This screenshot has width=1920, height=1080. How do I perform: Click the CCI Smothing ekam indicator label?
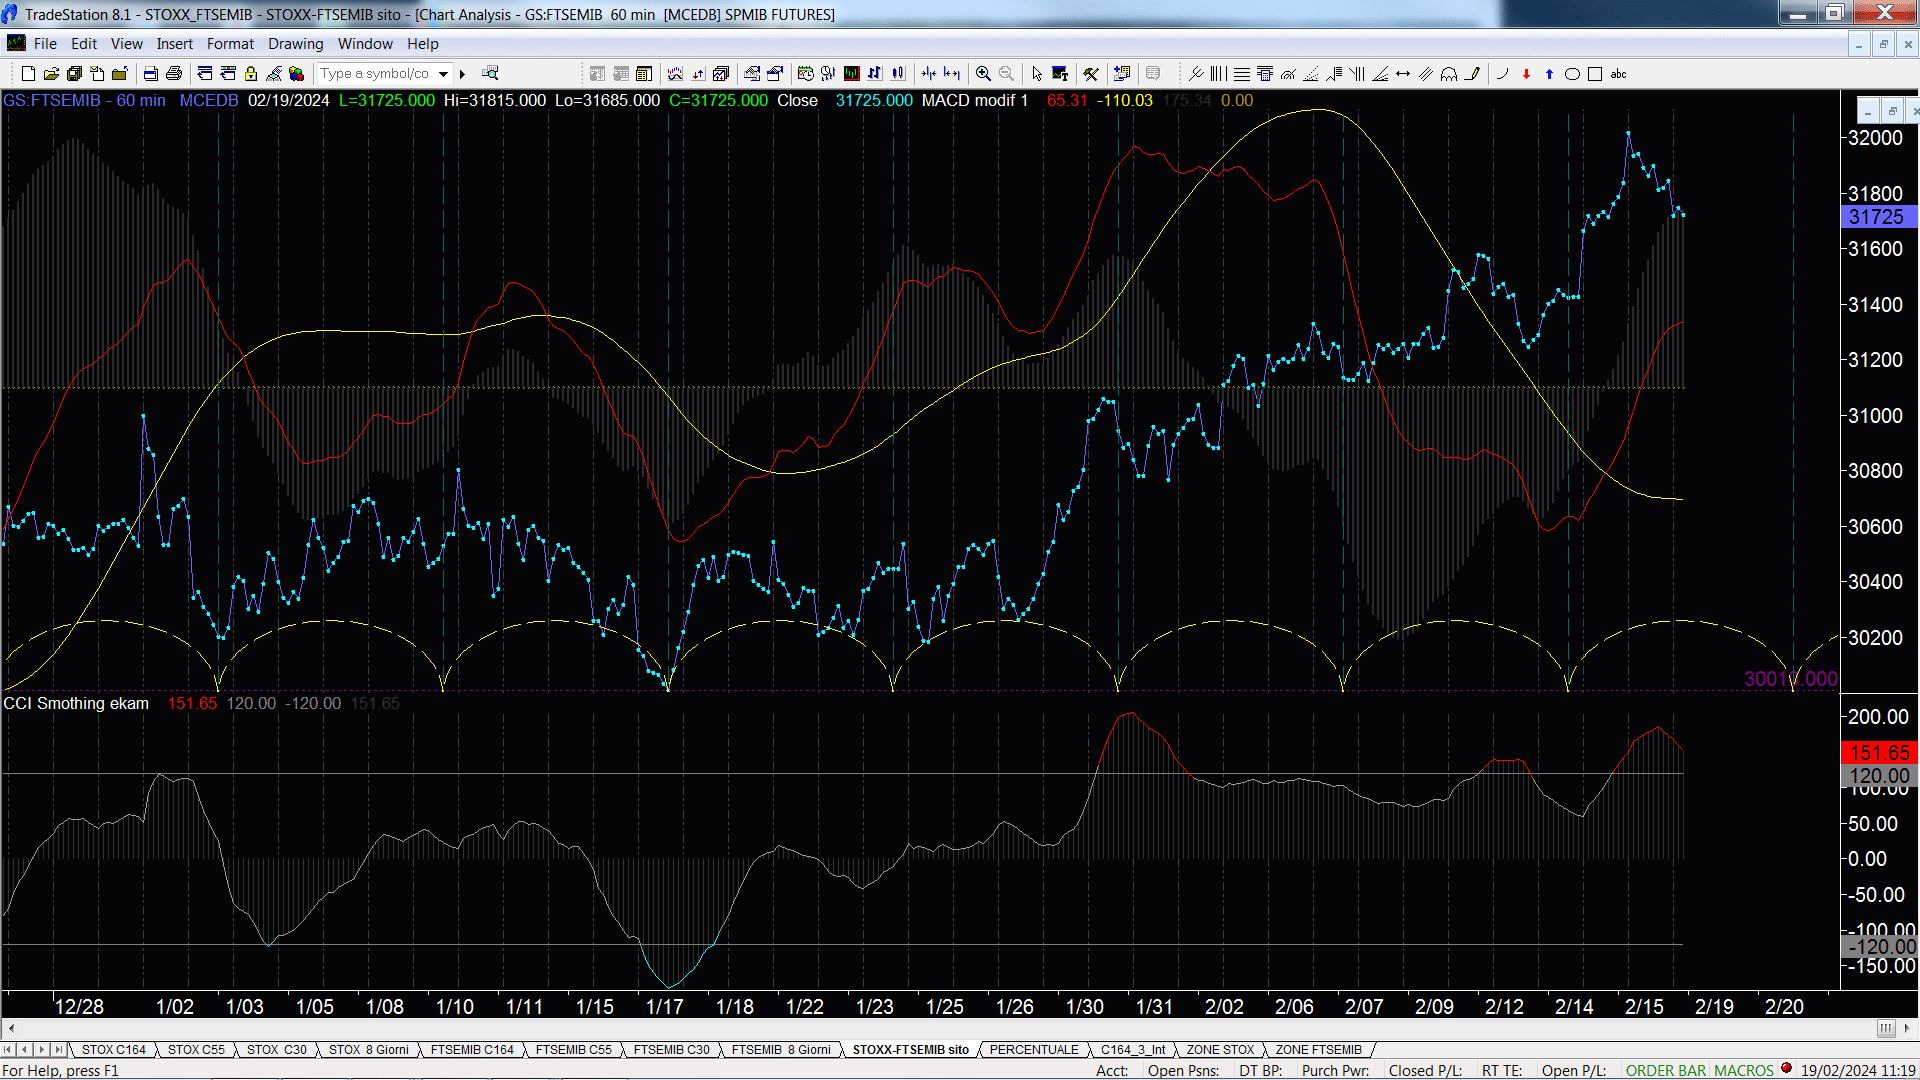(x=76, y=704)
